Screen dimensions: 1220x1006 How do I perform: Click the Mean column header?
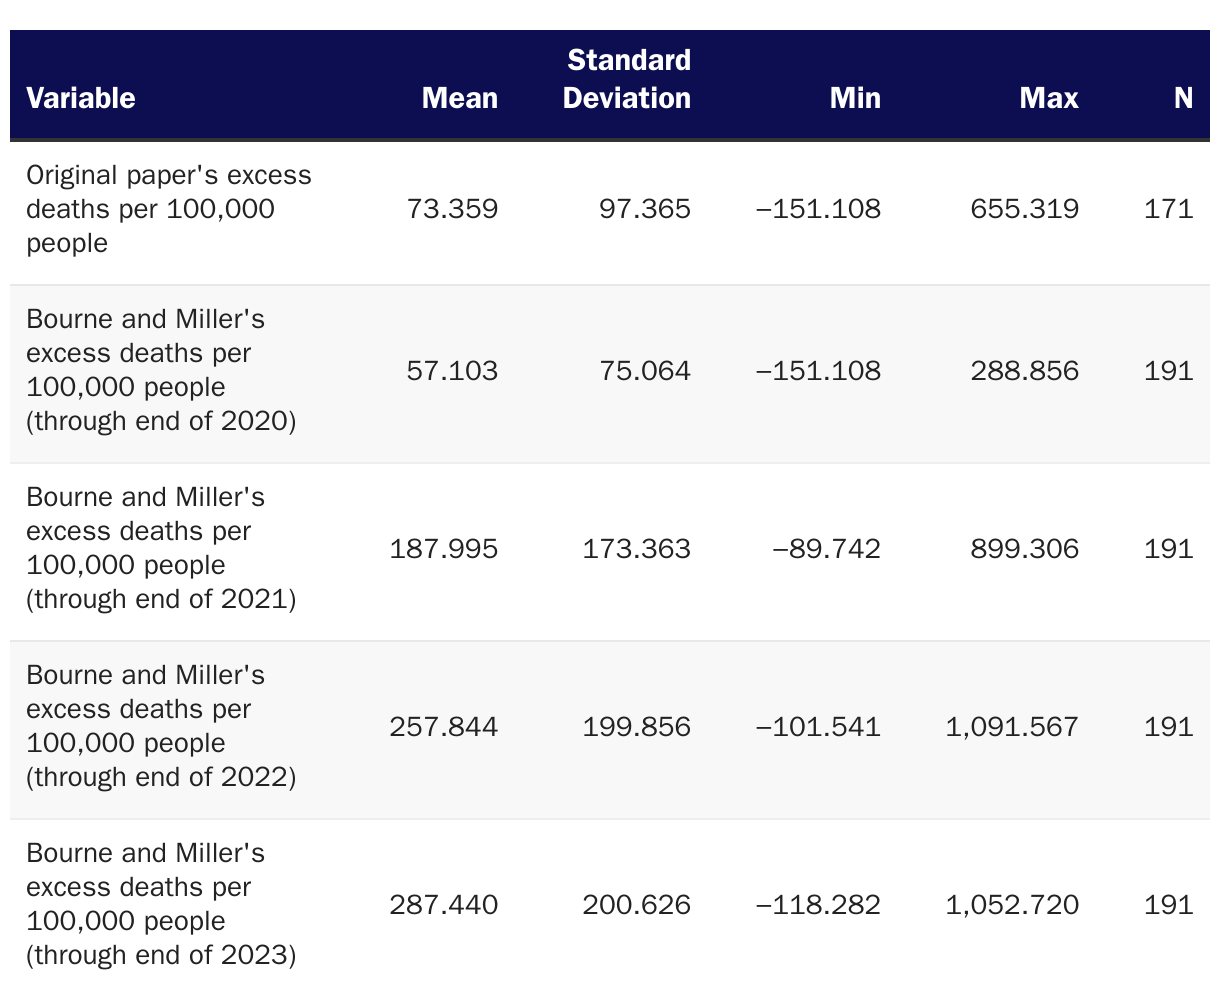pyautogui.click(x=460, y=98)
